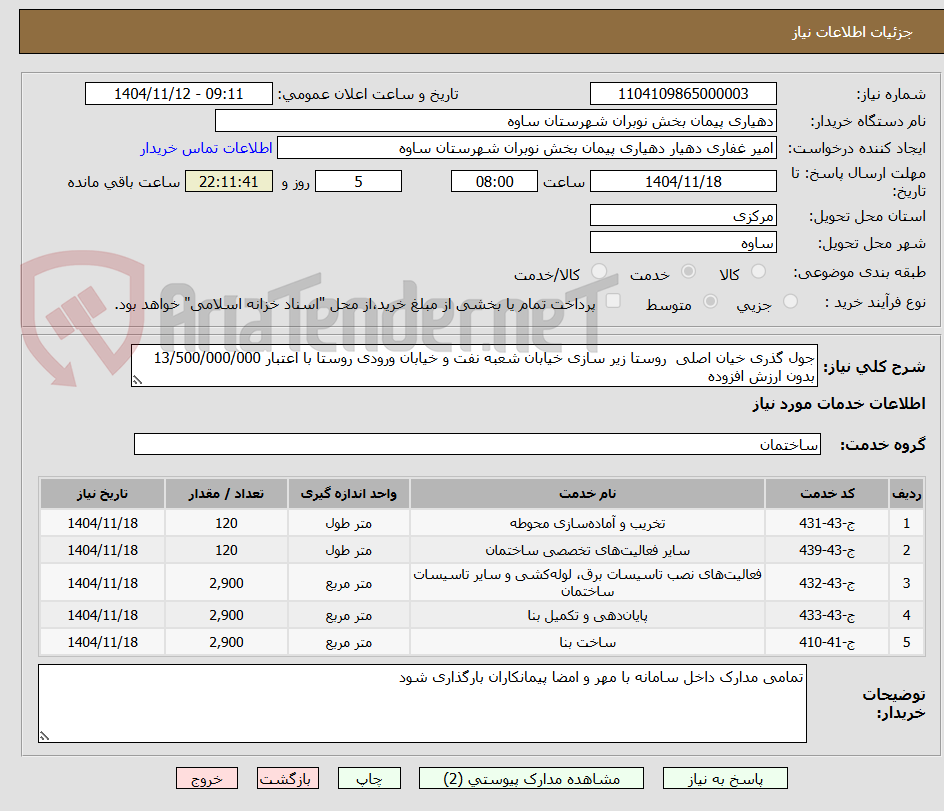Click the نام خدمت column header
The image size is (944, 811).
click(588, 494)
